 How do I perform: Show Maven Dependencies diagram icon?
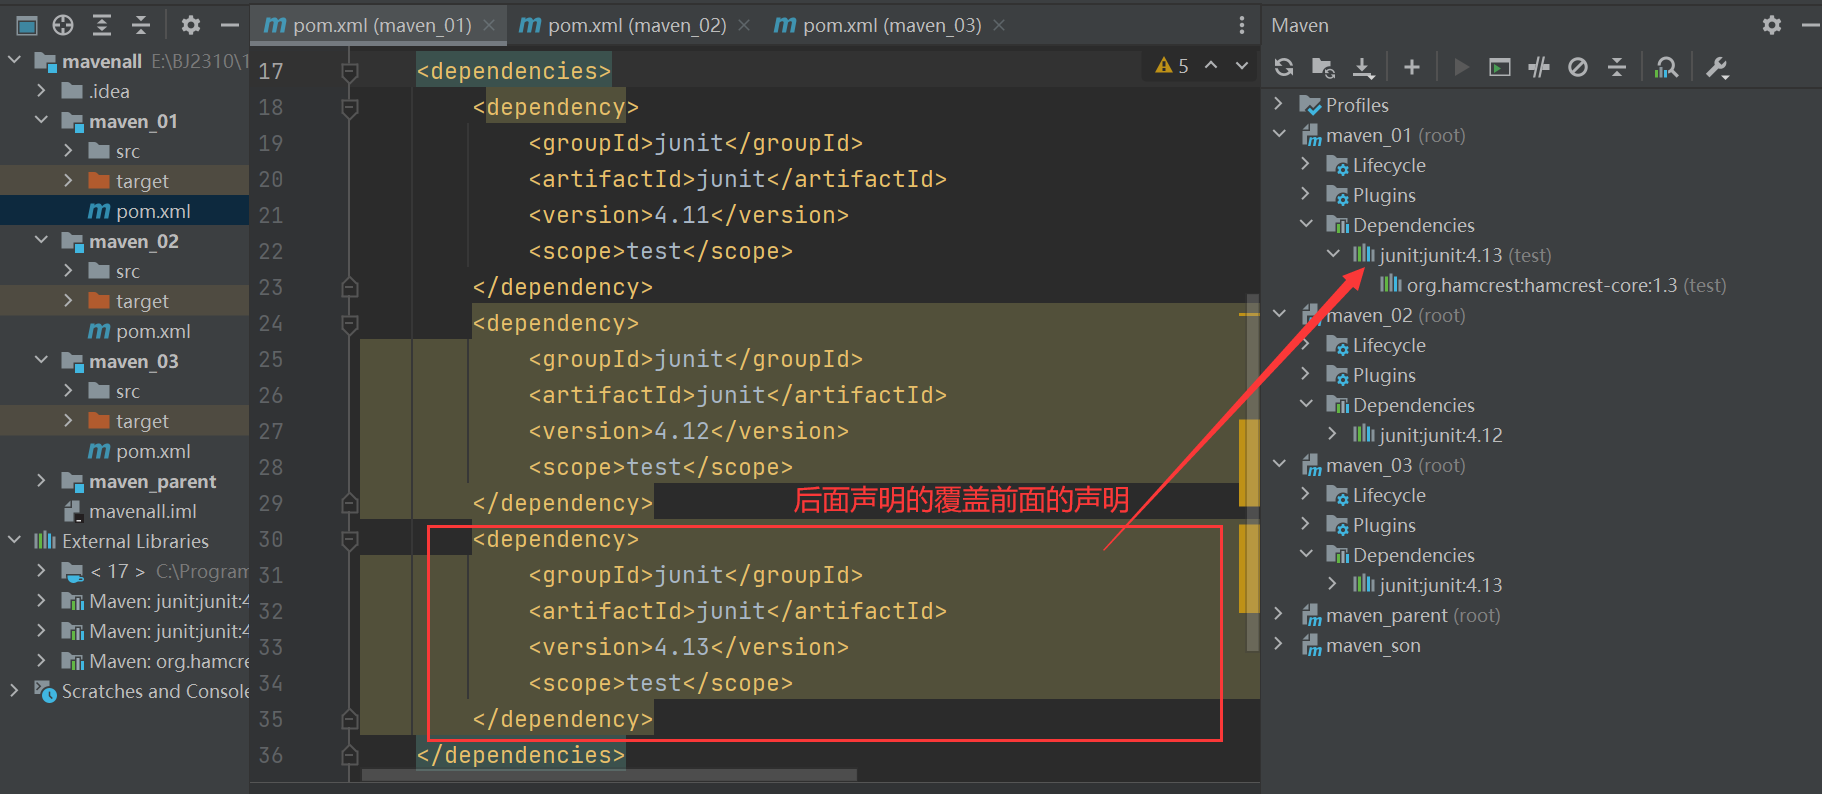click(x=1666, y=67)
